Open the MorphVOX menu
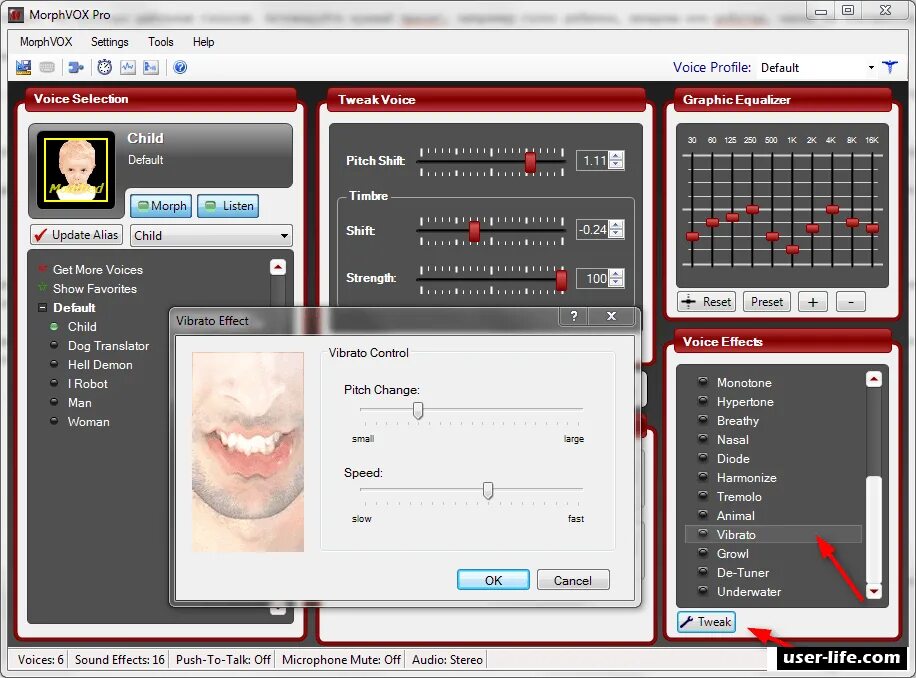The image size is (916, 678). pos(46,42)
